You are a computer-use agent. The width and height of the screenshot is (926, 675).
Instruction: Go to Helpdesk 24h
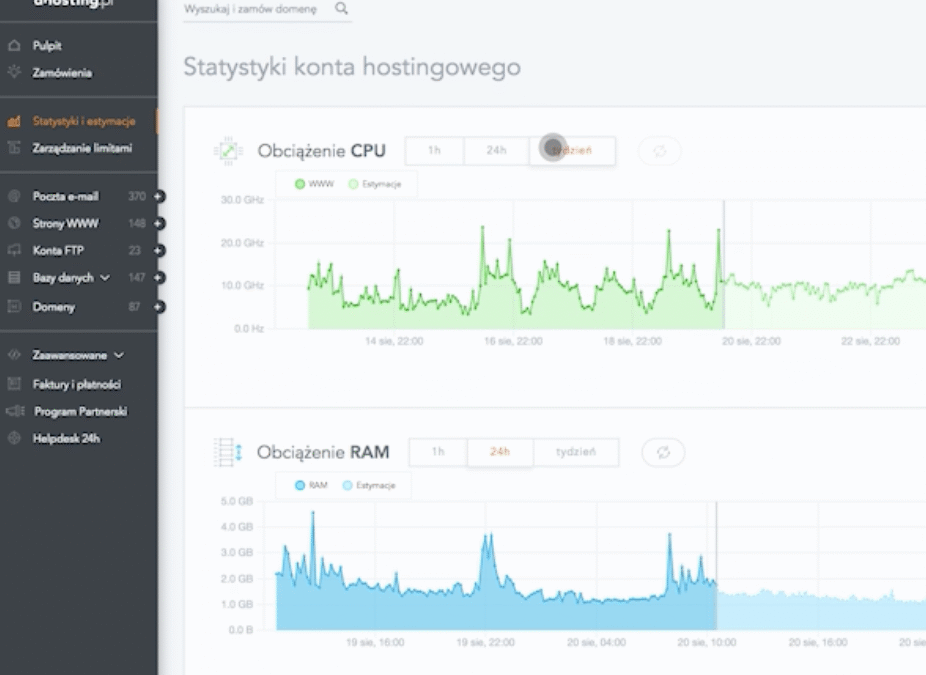[66, 438]
